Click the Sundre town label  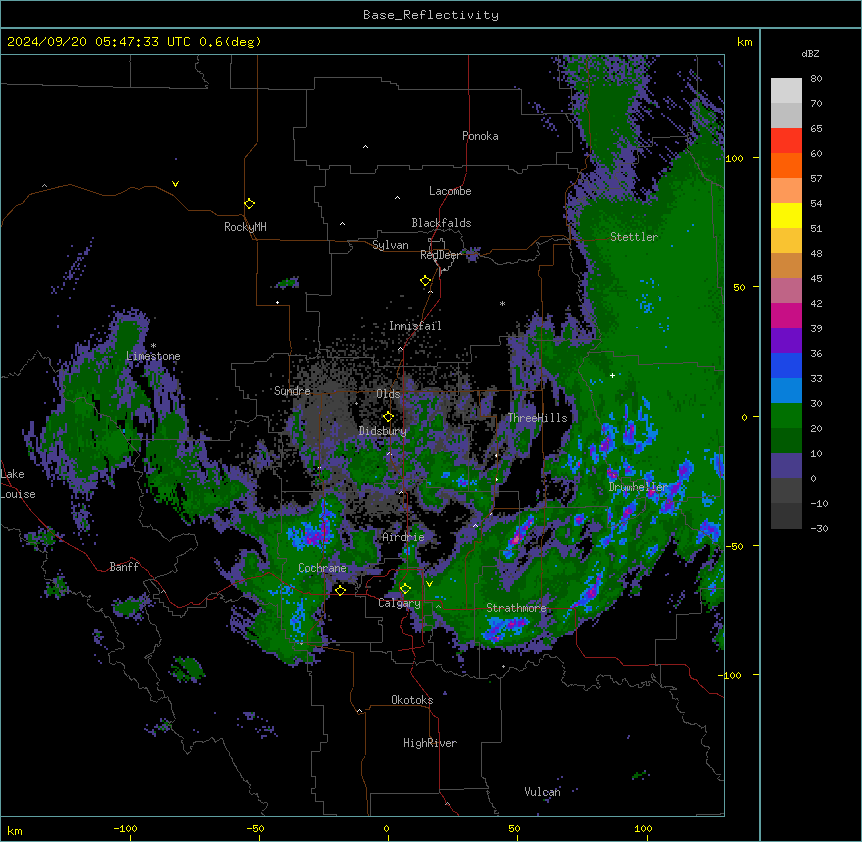[292, 391]
